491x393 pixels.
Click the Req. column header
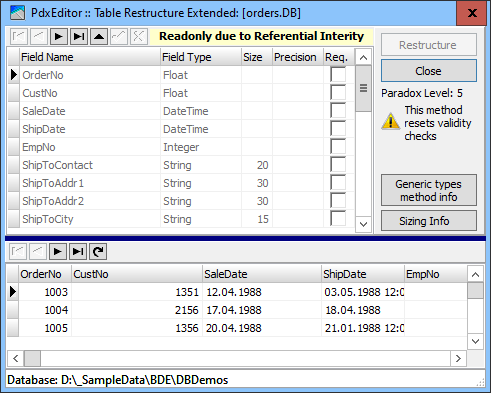(x=339, y=57)
